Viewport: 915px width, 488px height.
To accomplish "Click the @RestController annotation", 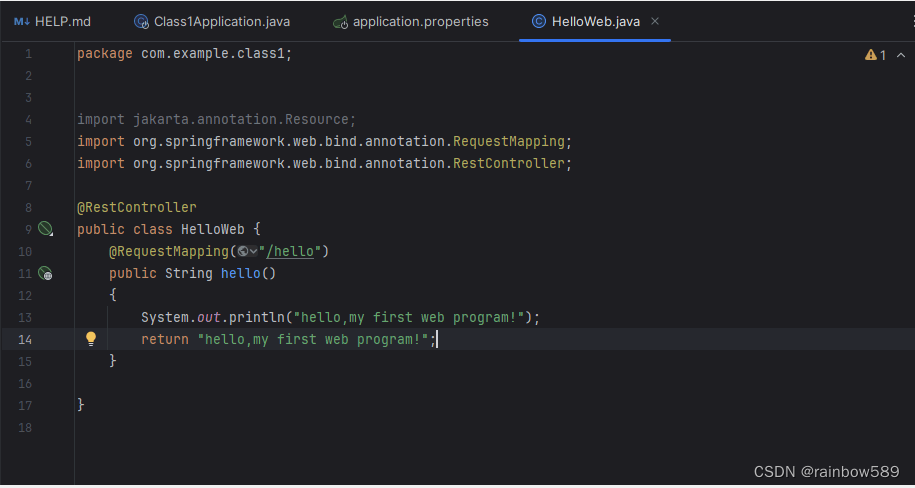I will tap(137, 207).
